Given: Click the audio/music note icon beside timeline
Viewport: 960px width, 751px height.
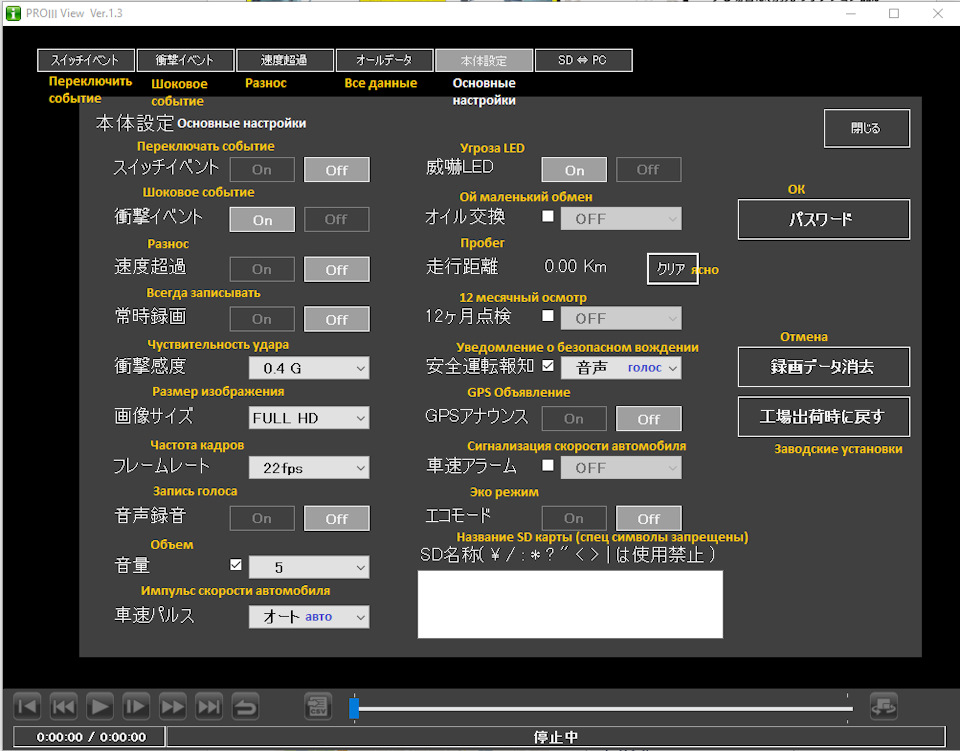Looking at the screenshot, I should point(883,707).
